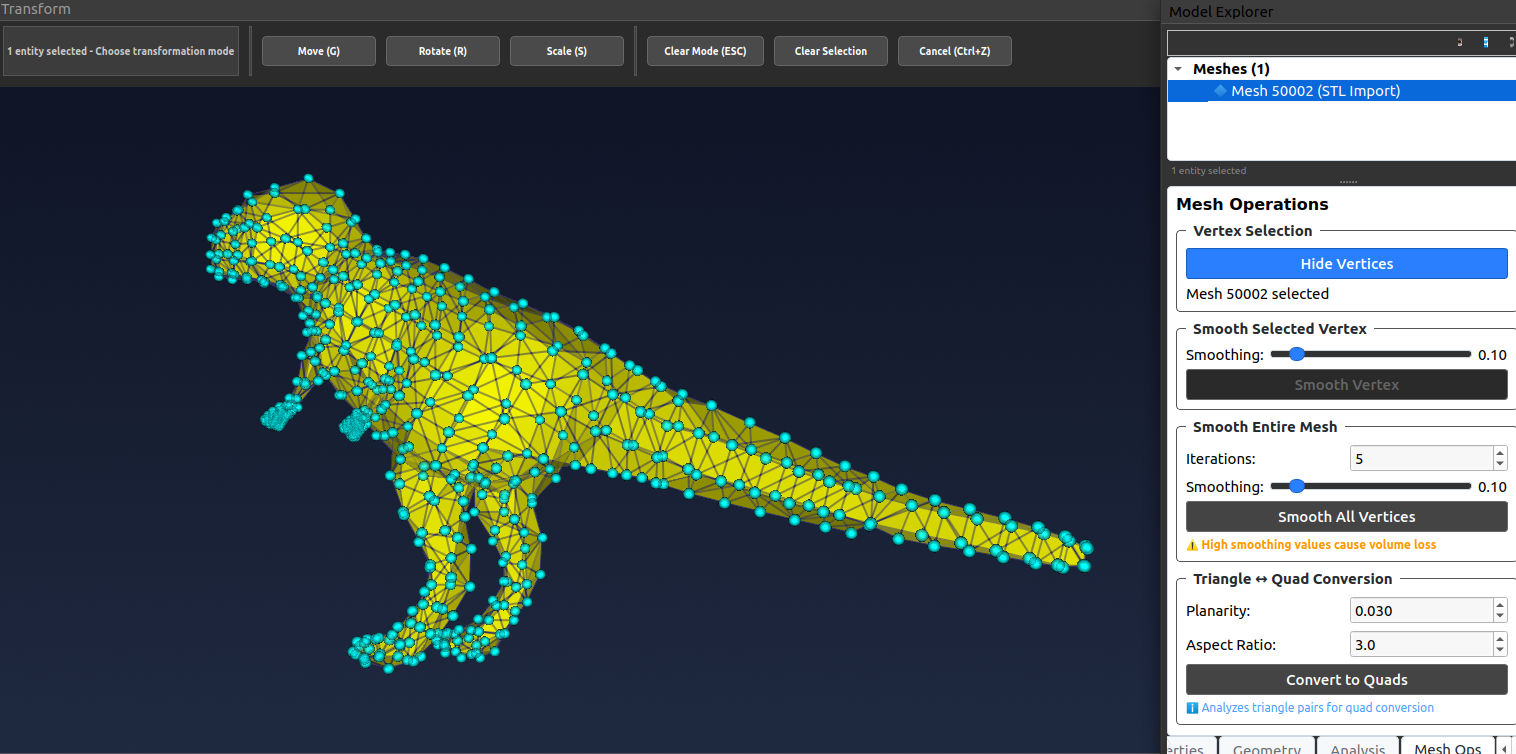Activate Rotate (R) transform mode

[442, 51]
